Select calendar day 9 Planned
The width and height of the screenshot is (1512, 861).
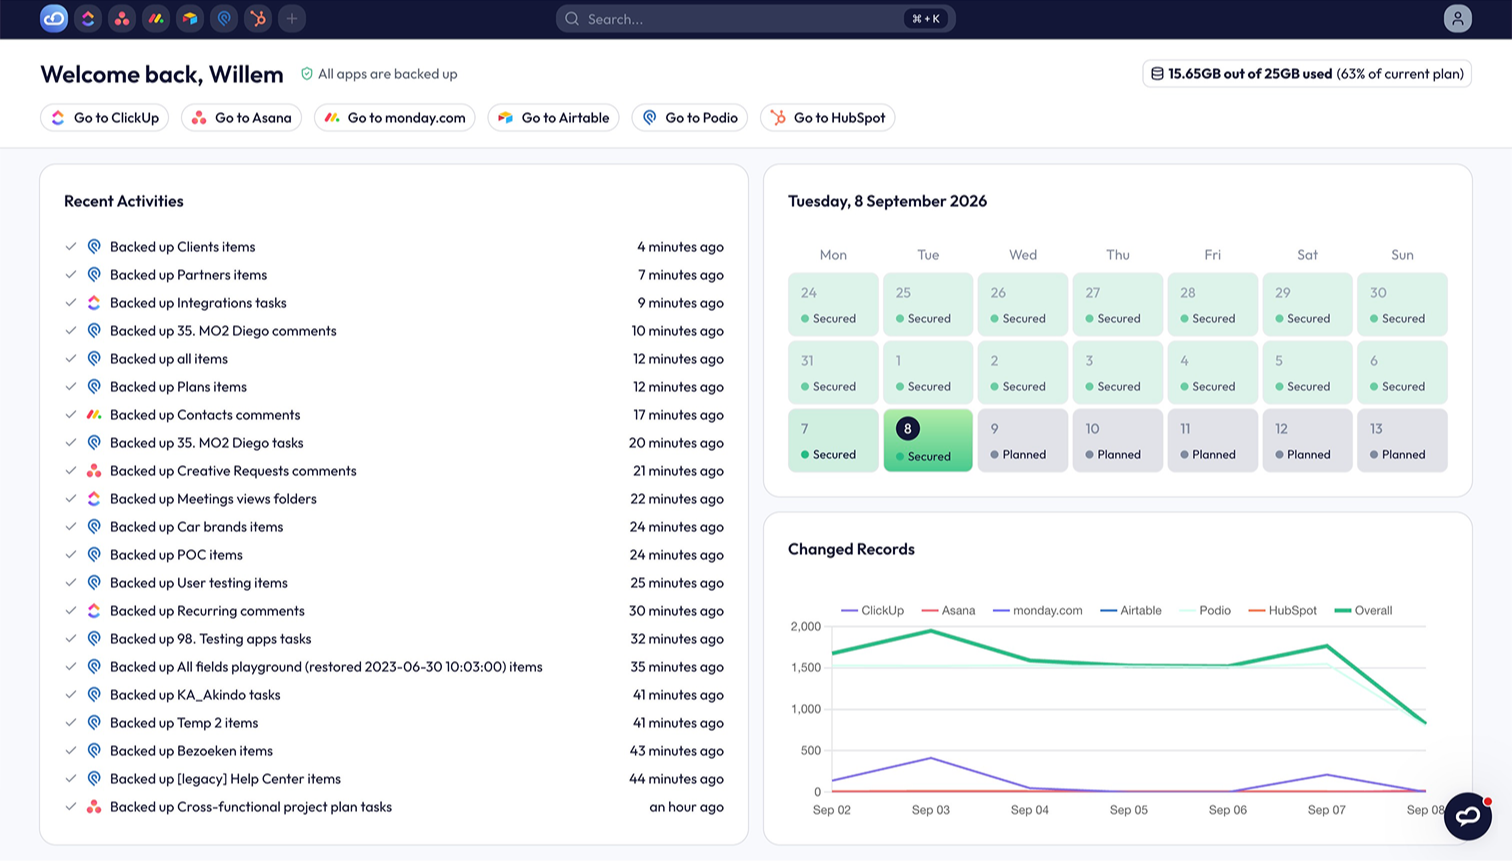1023,440
